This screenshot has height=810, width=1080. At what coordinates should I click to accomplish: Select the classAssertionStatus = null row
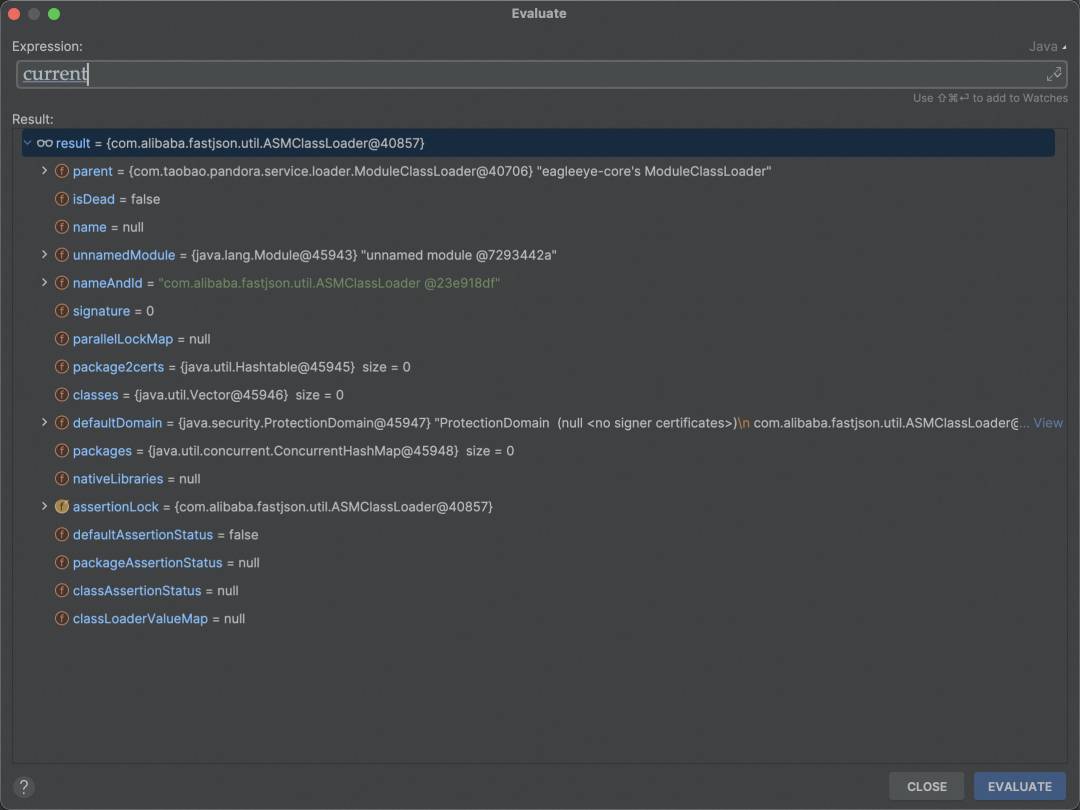538,590
